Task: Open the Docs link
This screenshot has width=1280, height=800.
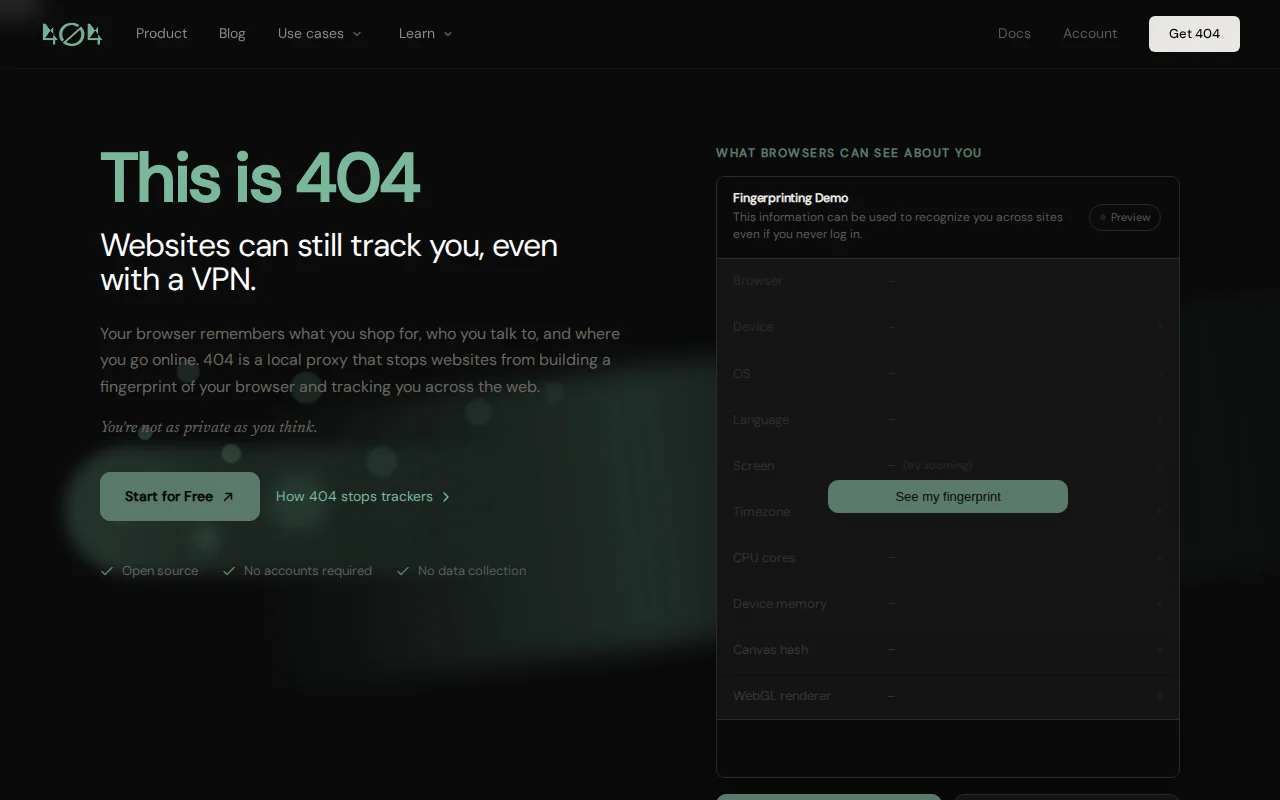Action: point(1014,33)
